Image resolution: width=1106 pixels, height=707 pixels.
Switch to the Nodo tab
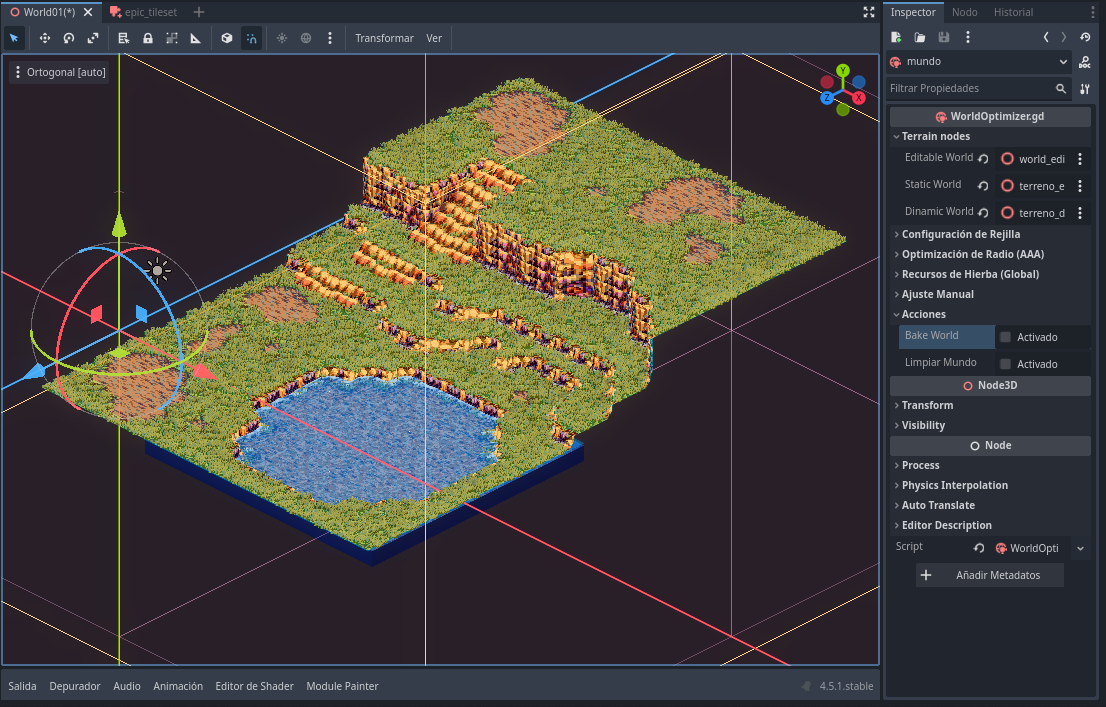click(x=964, y=12)
